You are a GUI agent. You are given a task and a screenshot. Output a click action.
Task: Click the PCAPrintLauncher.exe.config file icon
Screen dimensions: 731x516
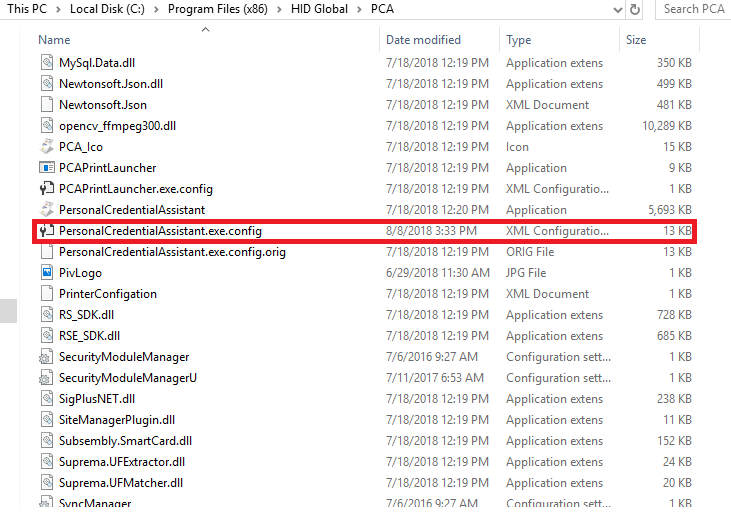(47, 189)
